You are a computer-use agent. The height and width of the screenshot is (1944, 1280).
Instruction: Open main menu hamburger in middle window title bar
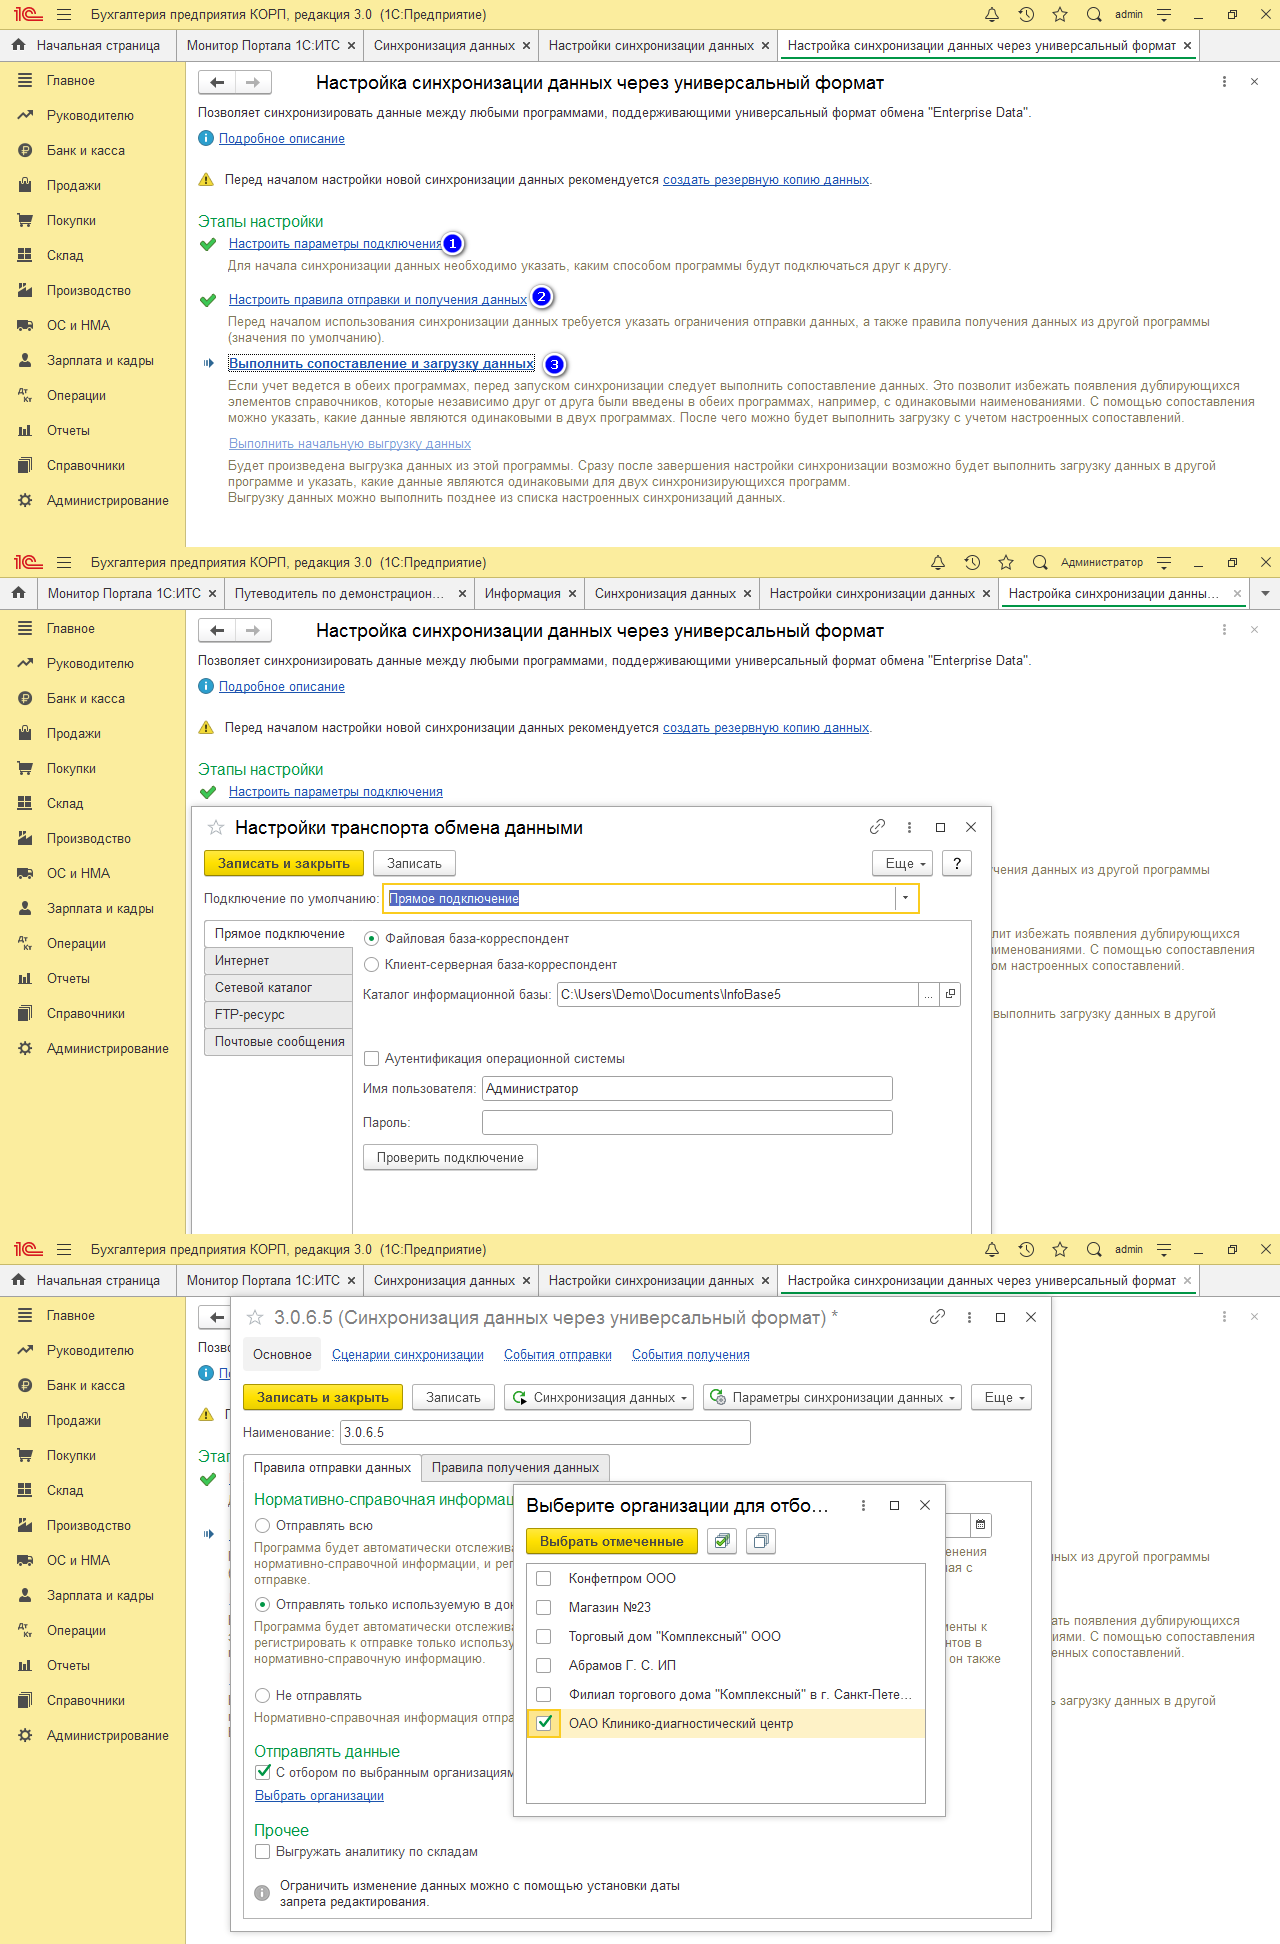(x=64, y=563)
